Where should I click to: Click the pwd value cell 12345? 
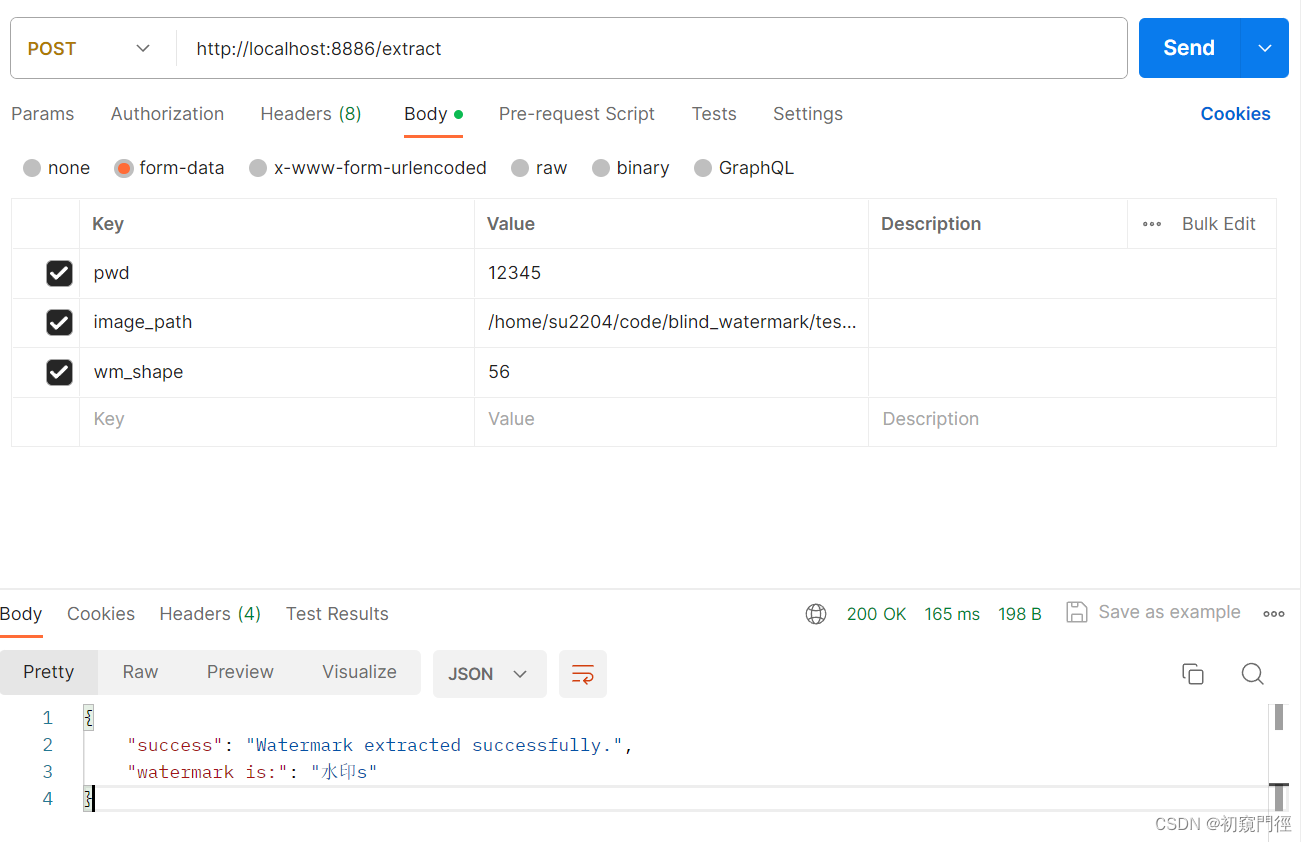point(671,273)
